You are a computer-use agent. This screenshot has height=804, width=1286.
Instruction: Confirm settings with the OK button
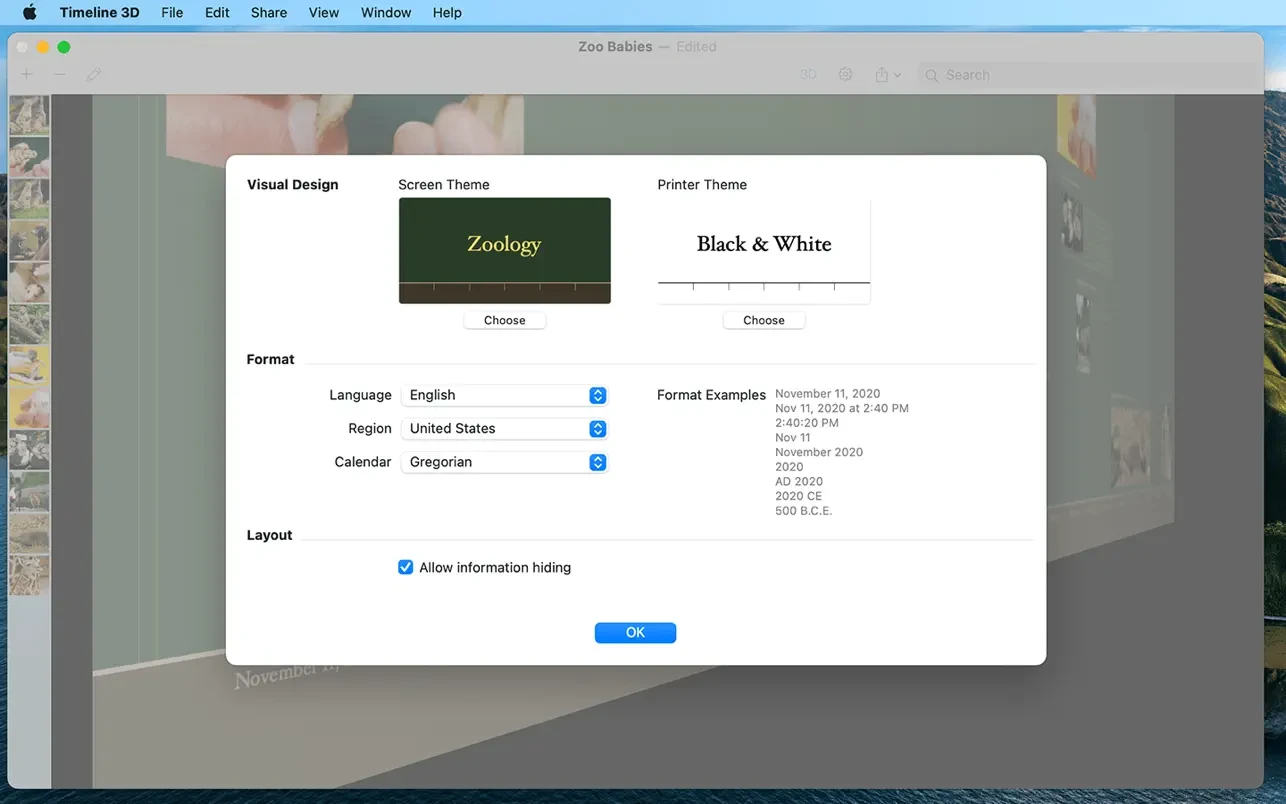635,632
